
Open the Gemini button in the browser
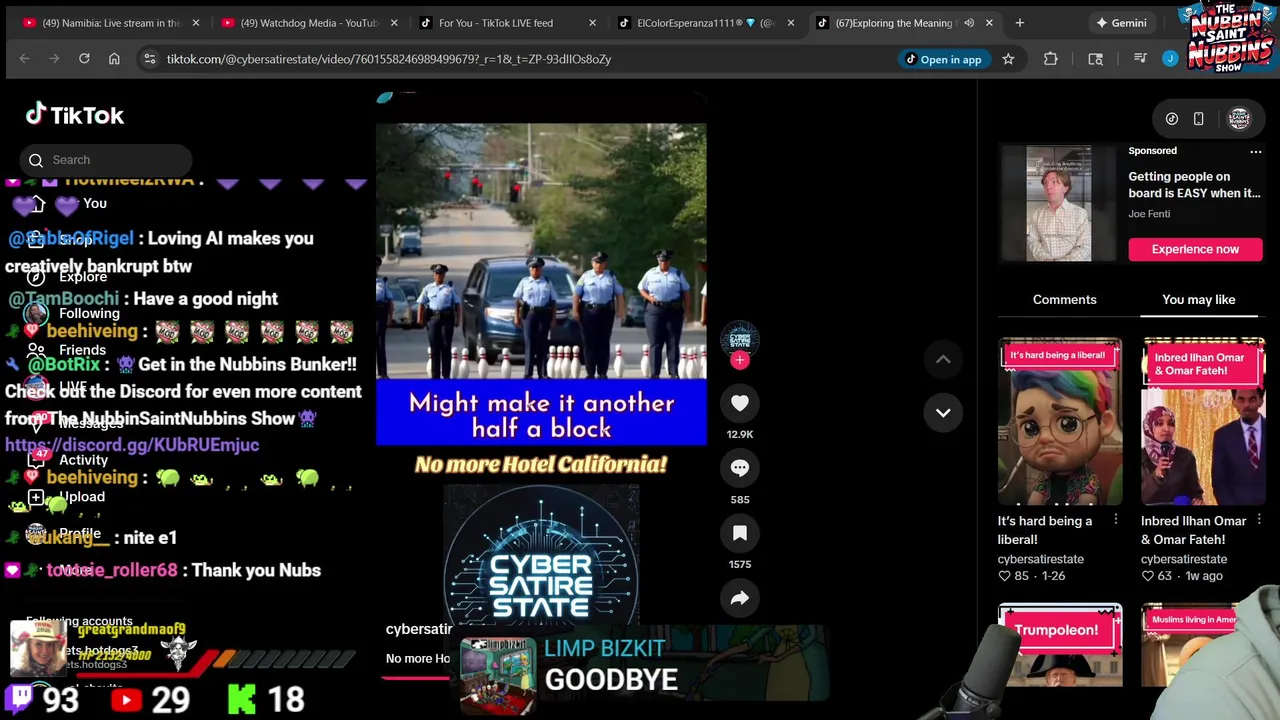pyautogui.click(x=1120, y=23)
